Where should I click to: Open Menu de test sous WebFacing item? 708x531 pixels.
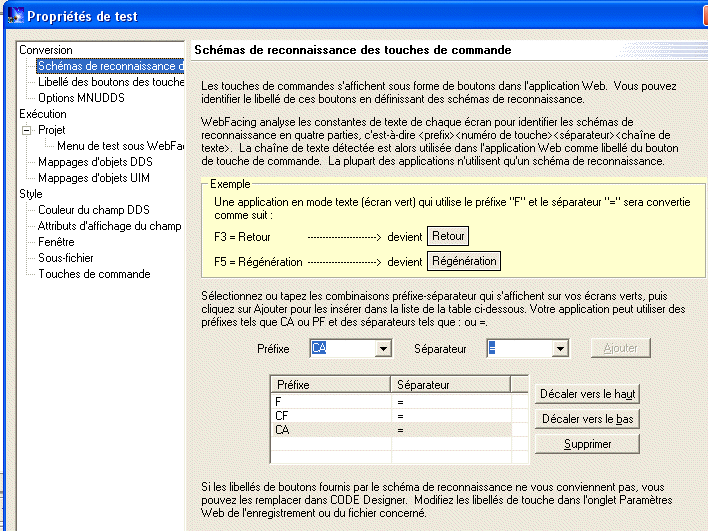[x=120, y=146]
